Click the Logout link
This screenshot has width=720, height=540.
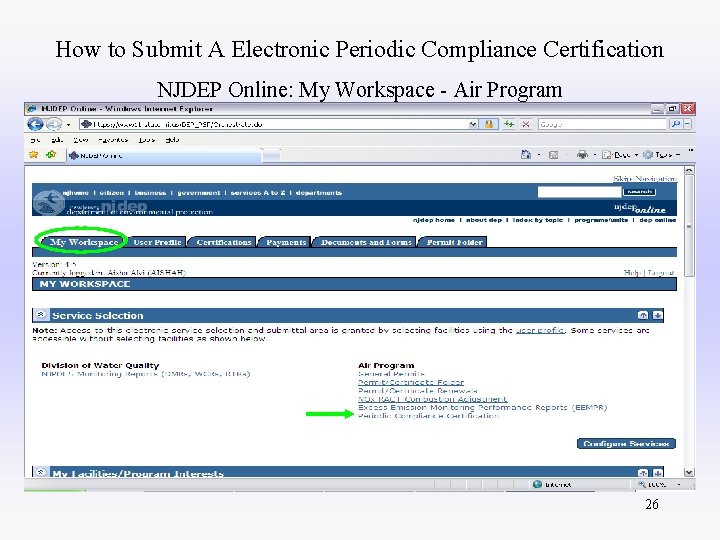[x=661, y=273]
